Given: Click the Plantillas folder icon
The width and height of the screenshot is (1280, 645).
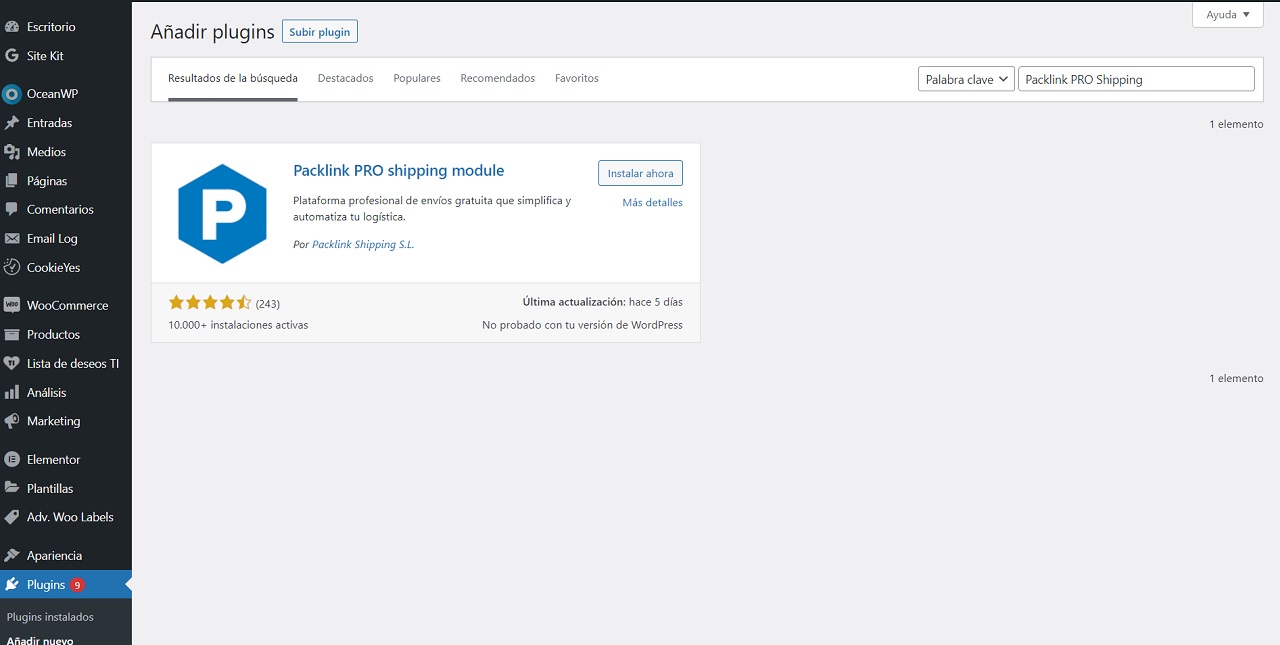Looking at the screenshot, I should 12,489.
